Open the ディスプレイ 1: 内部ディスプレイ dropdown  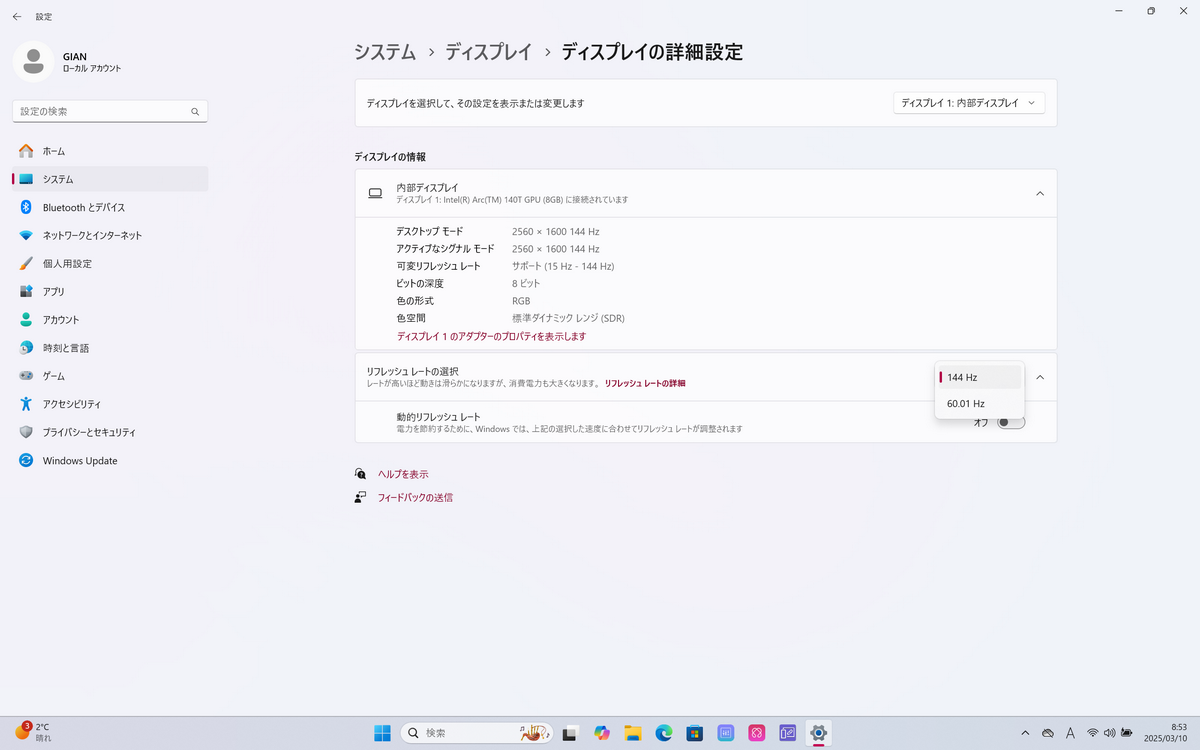coord(968,103)
